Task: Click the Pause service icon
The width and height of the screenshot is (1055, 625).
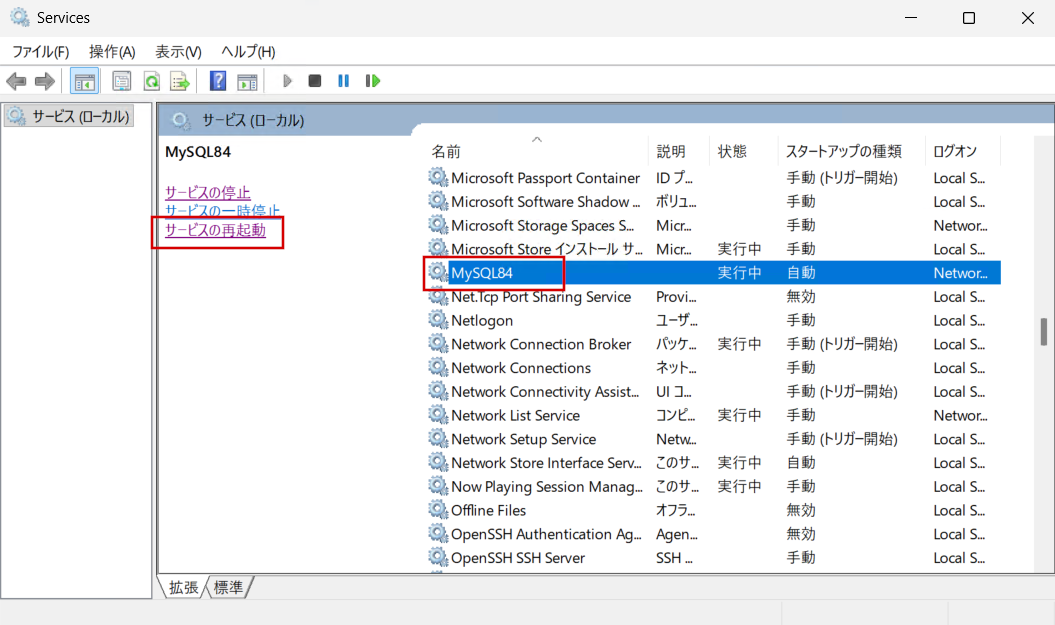Action: [343, 81]
